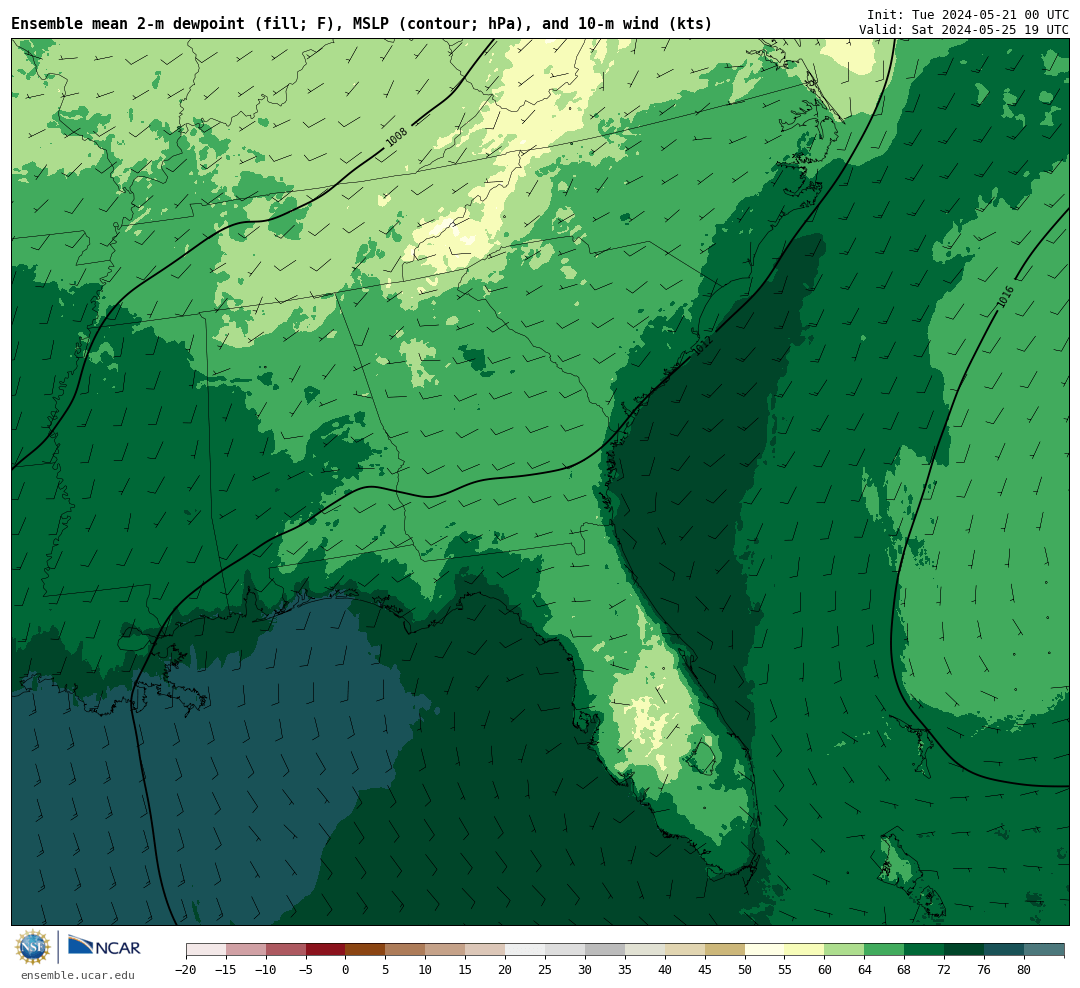Click the 1016 isobar contour label
This screenshot has height=988, width=1080.
(x=1005, y=297)
